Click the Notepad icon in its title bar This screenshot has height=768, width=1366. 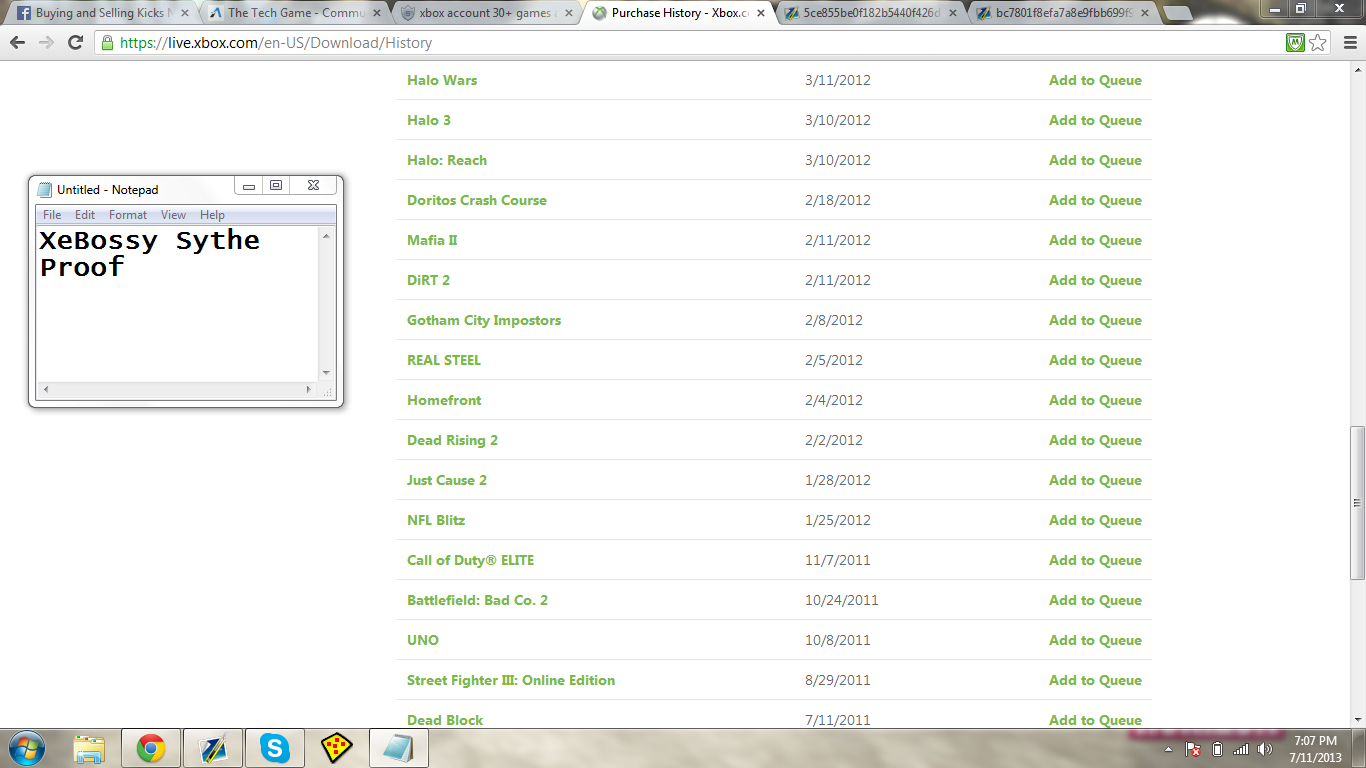click(x=44, y=189)
